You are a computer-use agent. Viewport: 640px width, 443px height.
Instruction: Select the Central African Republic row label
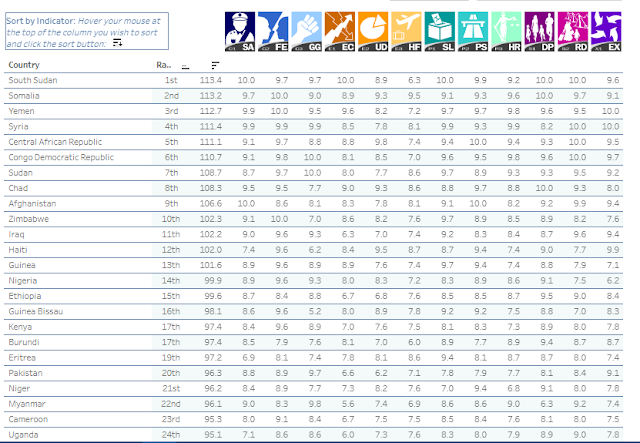(x=55, y=142)
